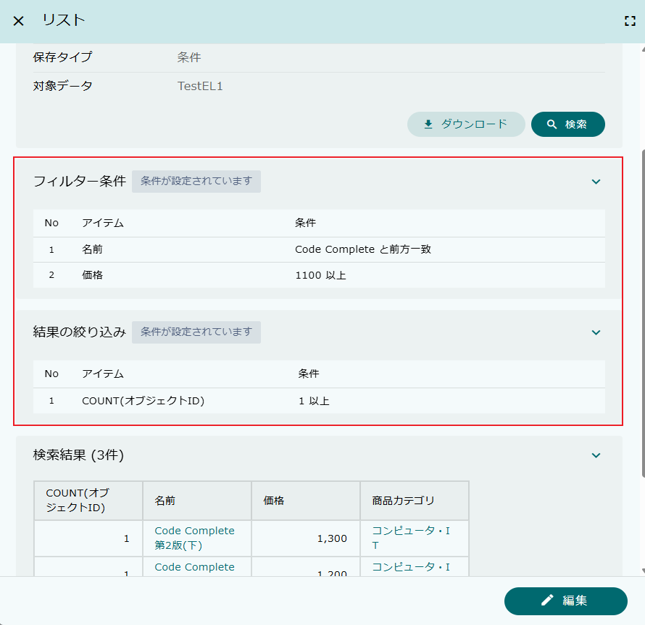Screen dimensions: 645x625
Task: Collapse the フィルター条件 section chevron
Action: [x=596, y=181]
